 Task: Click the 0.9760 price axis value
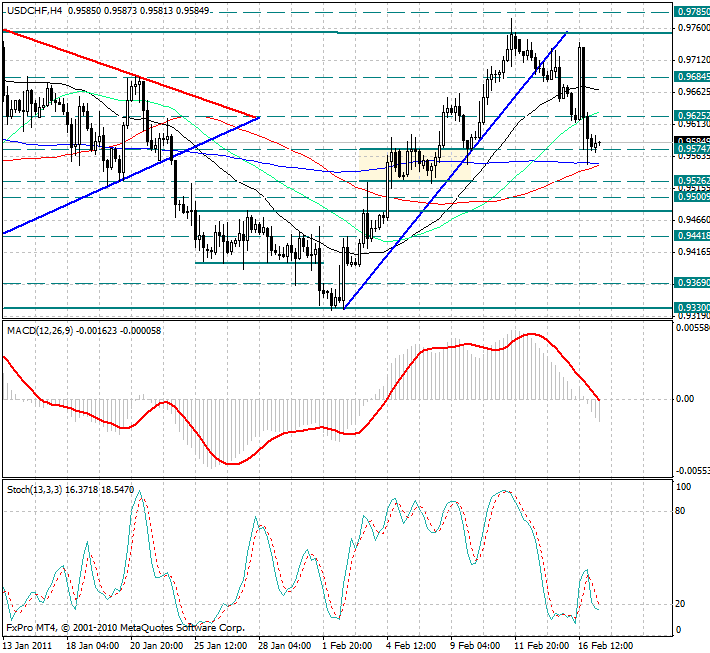[693, 28]
